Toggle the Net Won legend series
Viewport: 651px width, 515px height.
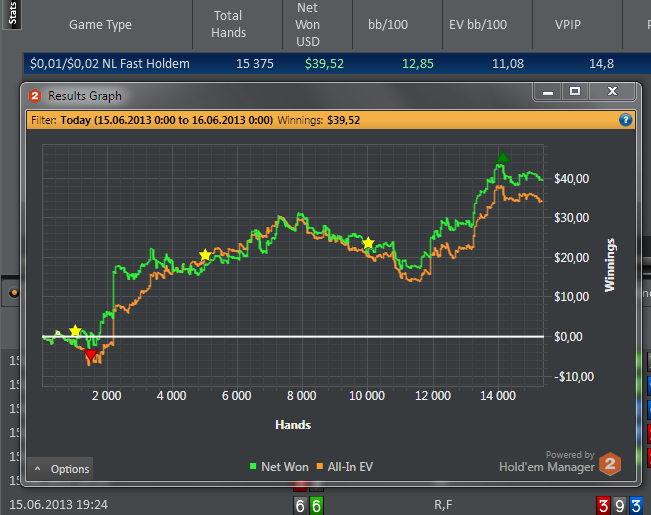279,466
